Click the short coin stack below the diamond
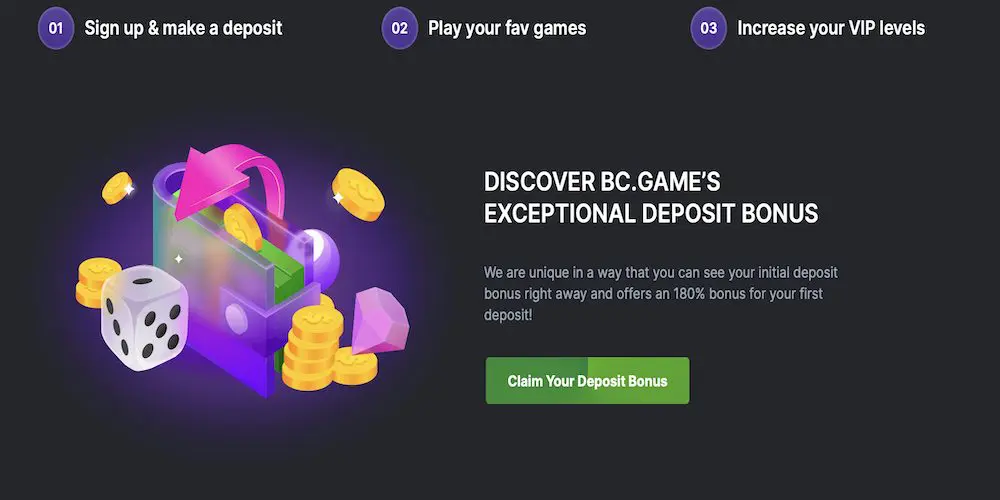 [355, 366]
